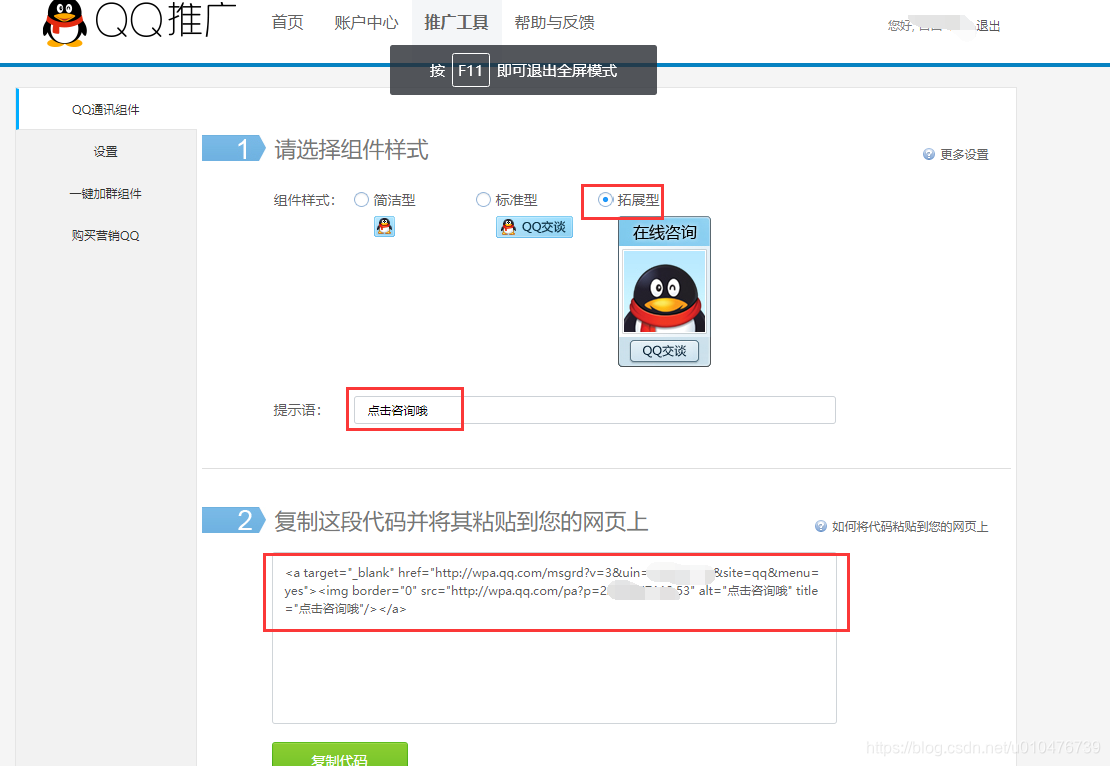Viewport: 1110px width, 766px height.
Task: Click the 请选择组件样式 heading
Action: [x=352, y=150]
